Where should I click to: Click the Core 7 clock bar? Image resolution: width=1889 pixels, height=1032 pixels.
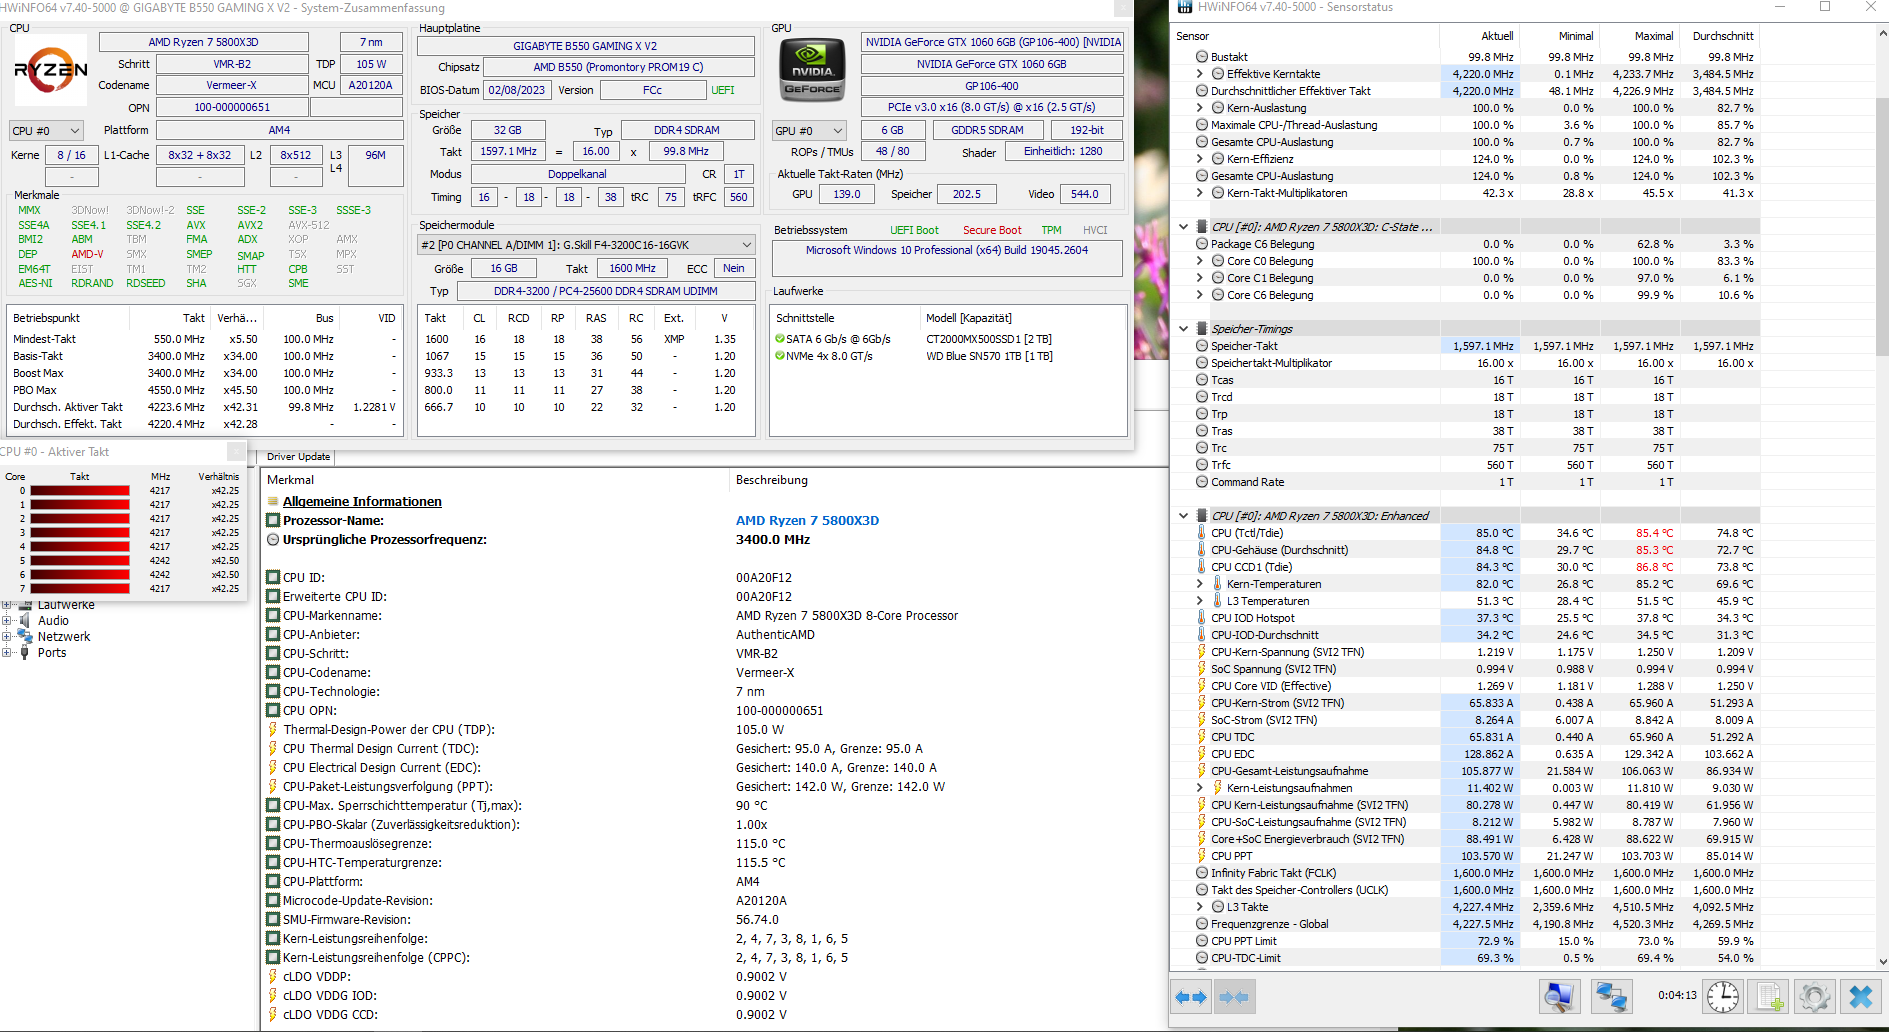pos(80,589)
